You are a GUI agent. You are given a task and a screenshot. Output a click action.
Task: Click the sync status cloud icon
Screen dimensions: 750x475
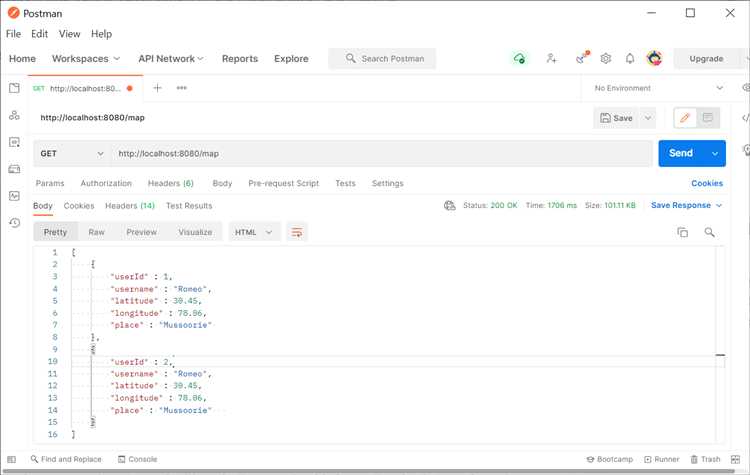(x=518, y=58)
